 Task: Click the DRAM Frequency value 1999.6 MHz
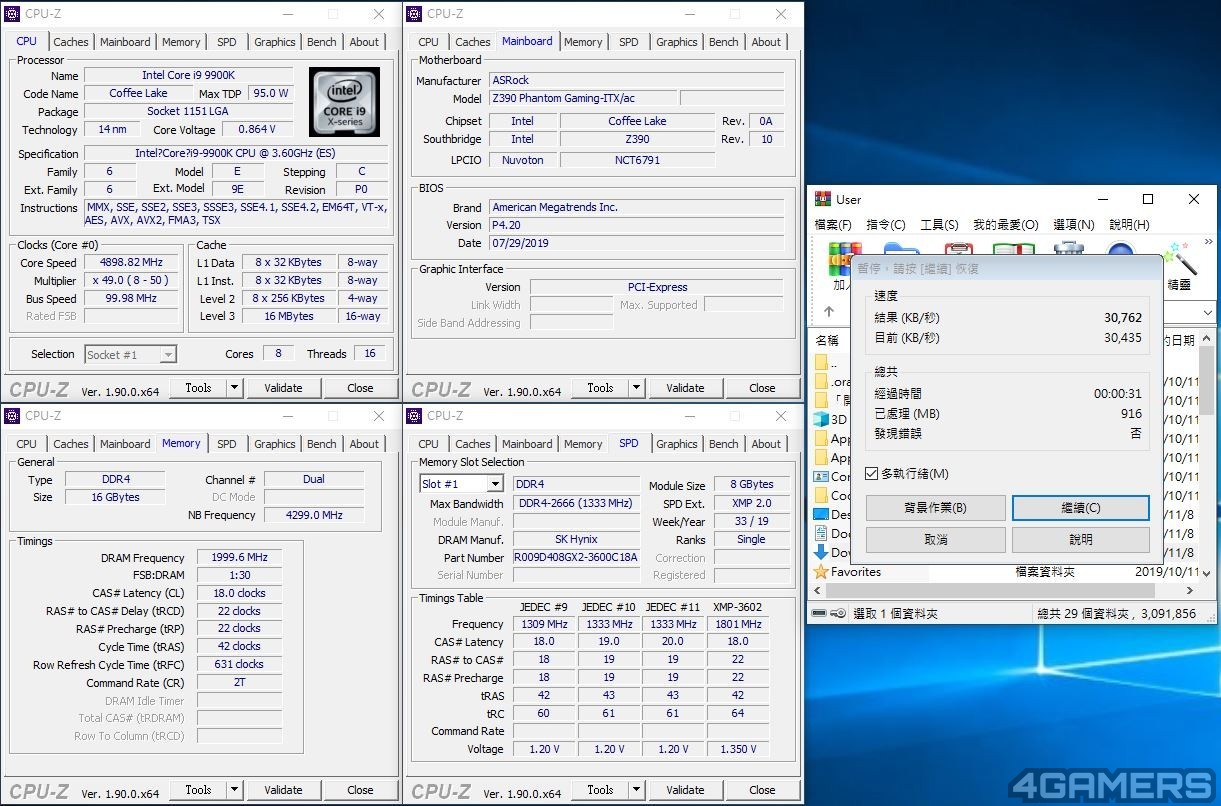click(239, 558)
